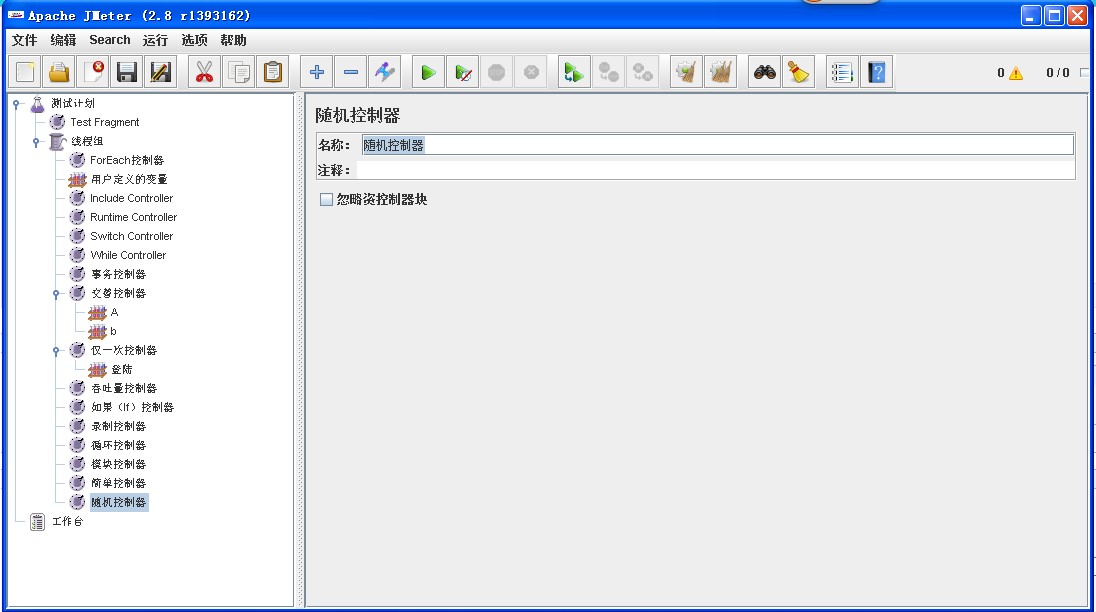
Task: Select sampler A under 交替控制器
Action: click(114, 312)
